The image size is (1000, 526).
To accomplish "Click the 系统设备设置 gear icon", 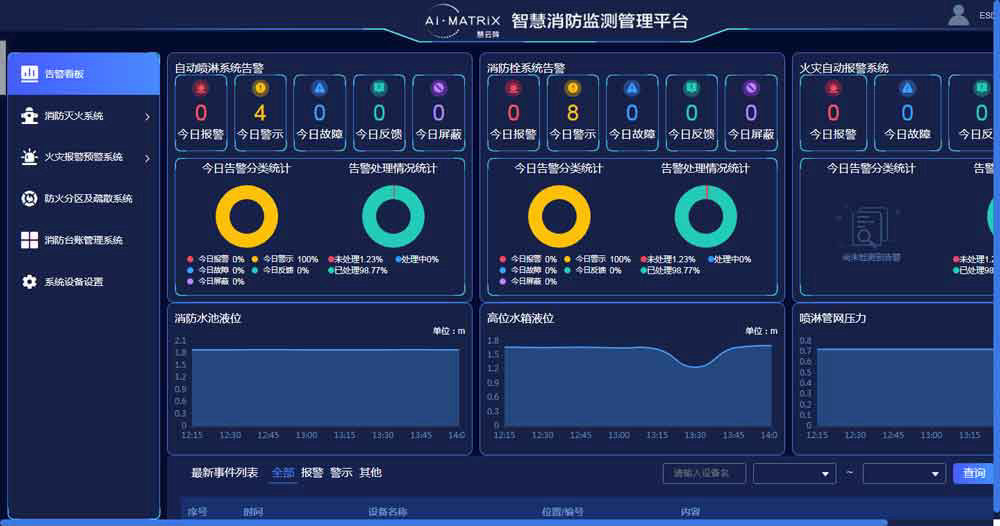I will click(x=29, y=282).
